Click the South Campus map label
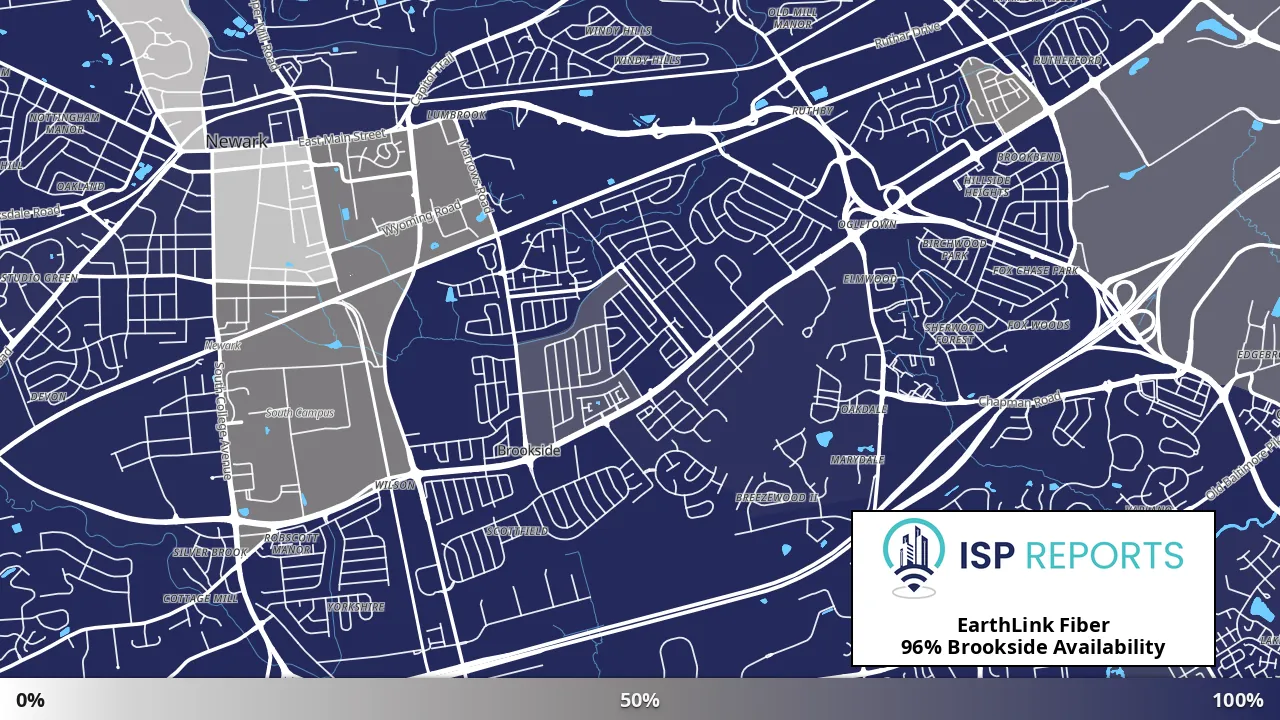The width and height of the screenshot is (1280, 720). click(x=300, y=413)
